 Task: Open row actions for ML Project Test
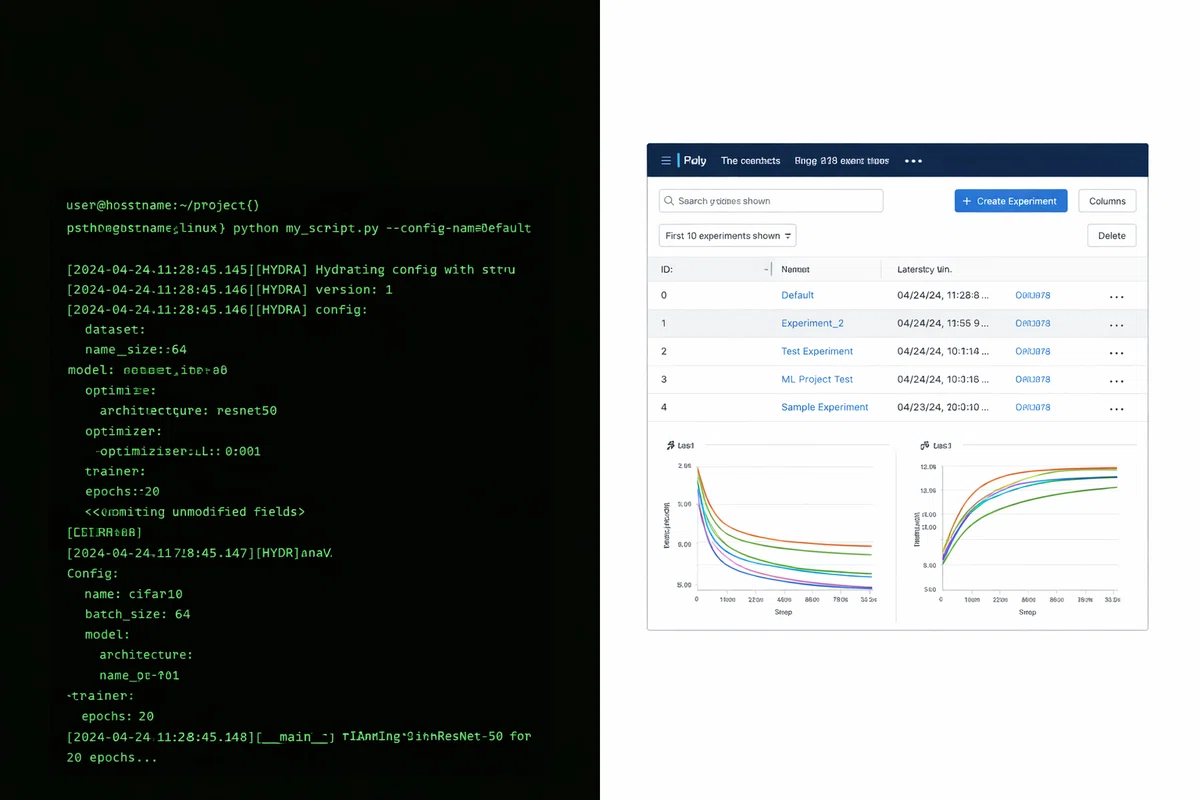(x=1117, y=380)
